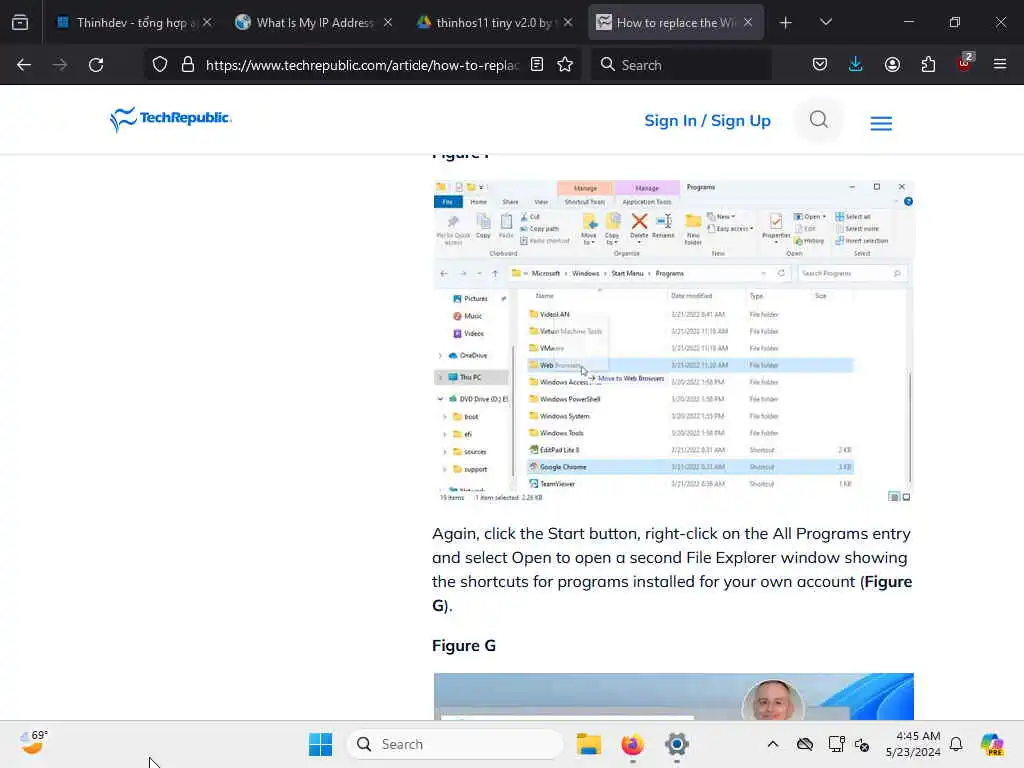Open the Firefox downloads panel
1024x768 pixels.
point(856,65)
